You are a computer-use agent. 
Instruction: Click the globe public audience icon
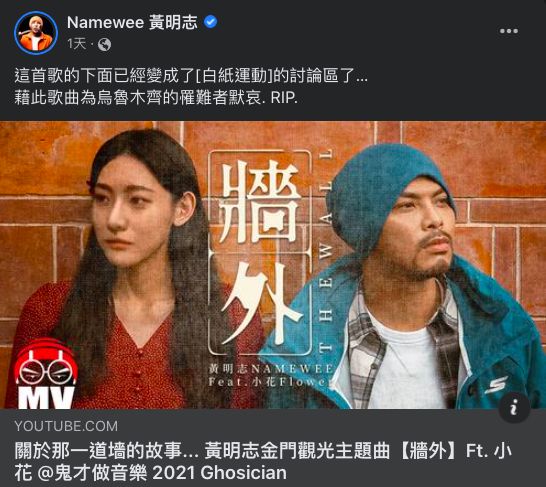pos(104,45)
